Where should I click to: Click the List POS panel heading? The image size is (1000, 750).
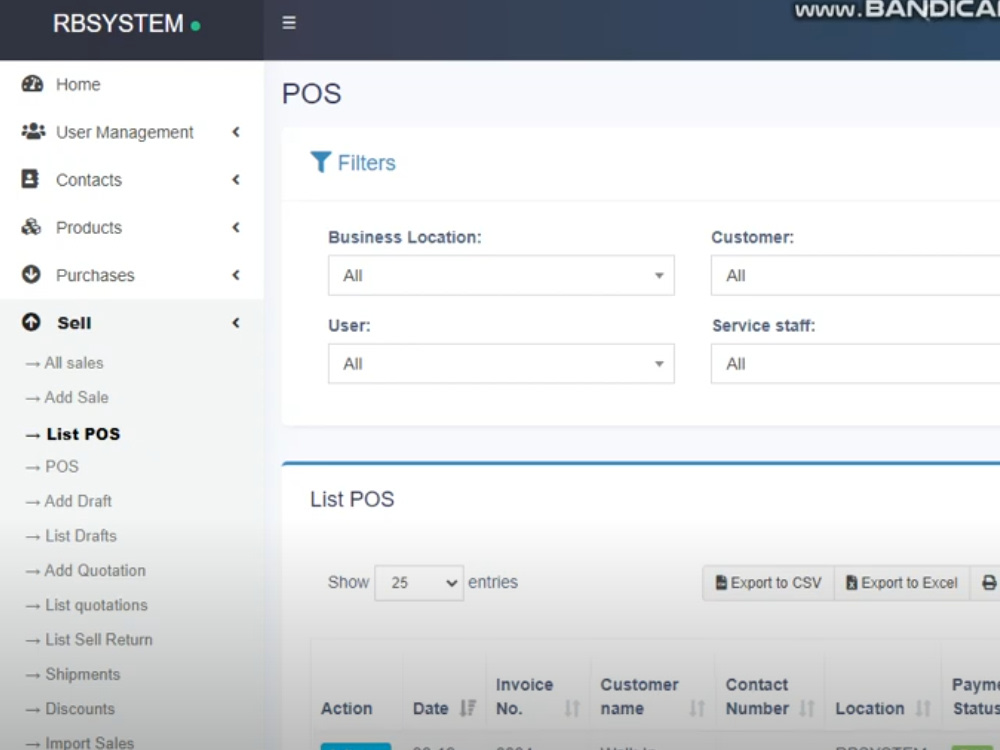[352, 499]
